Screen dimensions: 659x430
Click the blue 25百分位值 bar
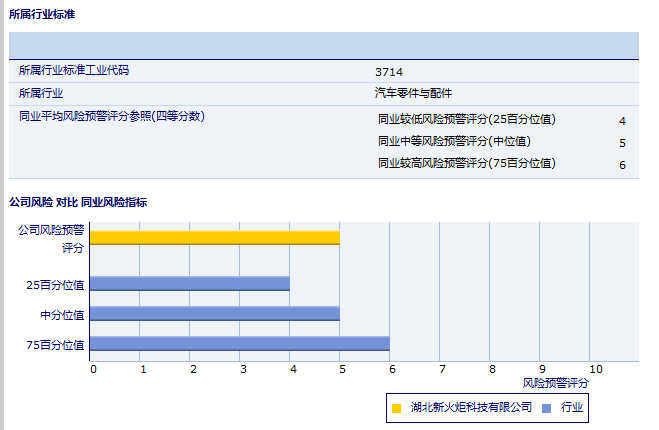pos(189,284)
